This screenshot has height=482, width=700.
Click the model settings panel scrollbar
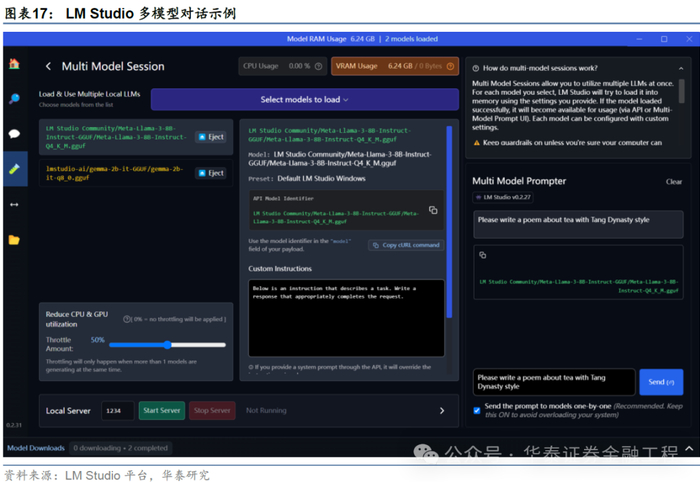point(449,222)
